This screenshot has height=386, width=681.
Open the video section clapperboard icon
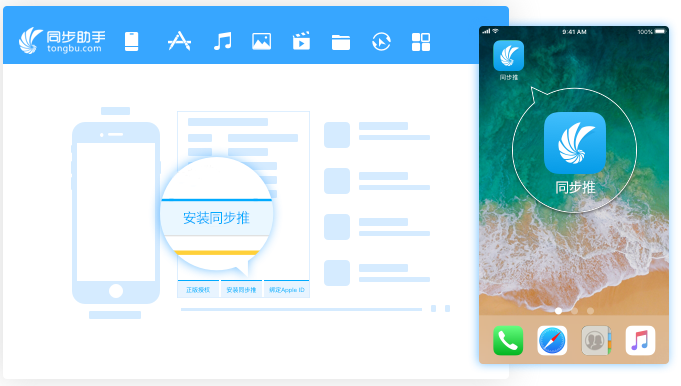(301, 41)
